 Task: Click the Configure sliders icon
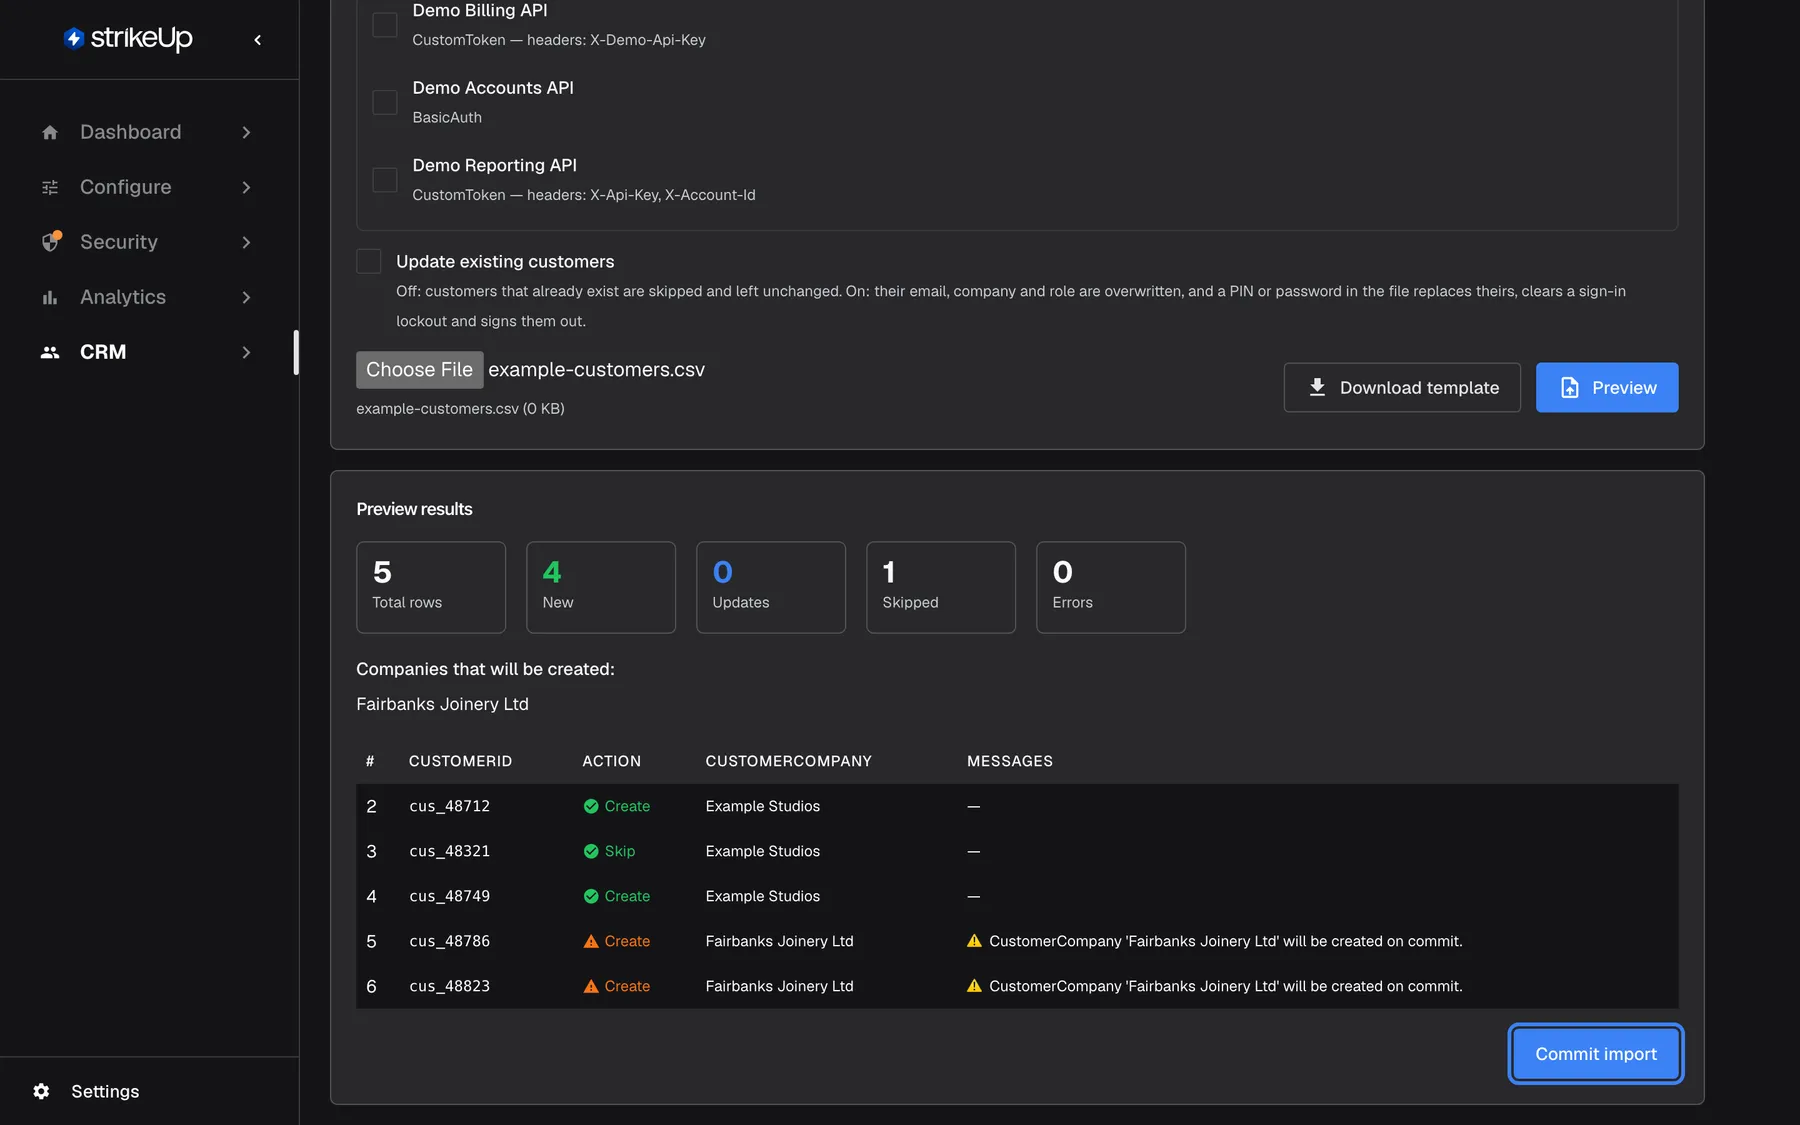[50, 187]
